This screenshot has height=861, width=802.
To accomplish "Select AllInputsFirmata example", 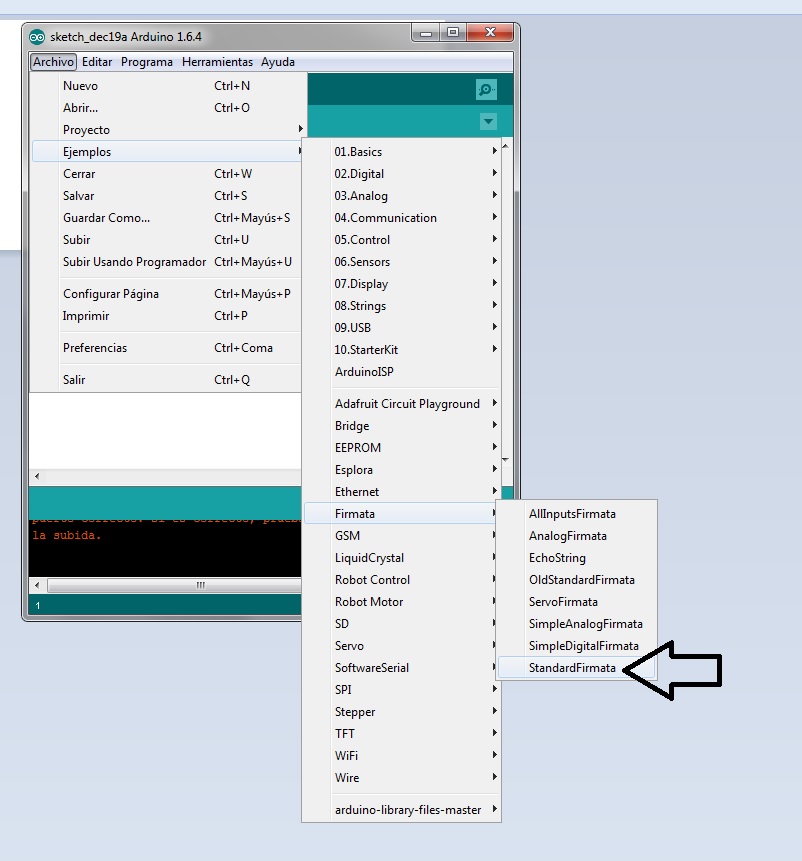I will 576,513.
